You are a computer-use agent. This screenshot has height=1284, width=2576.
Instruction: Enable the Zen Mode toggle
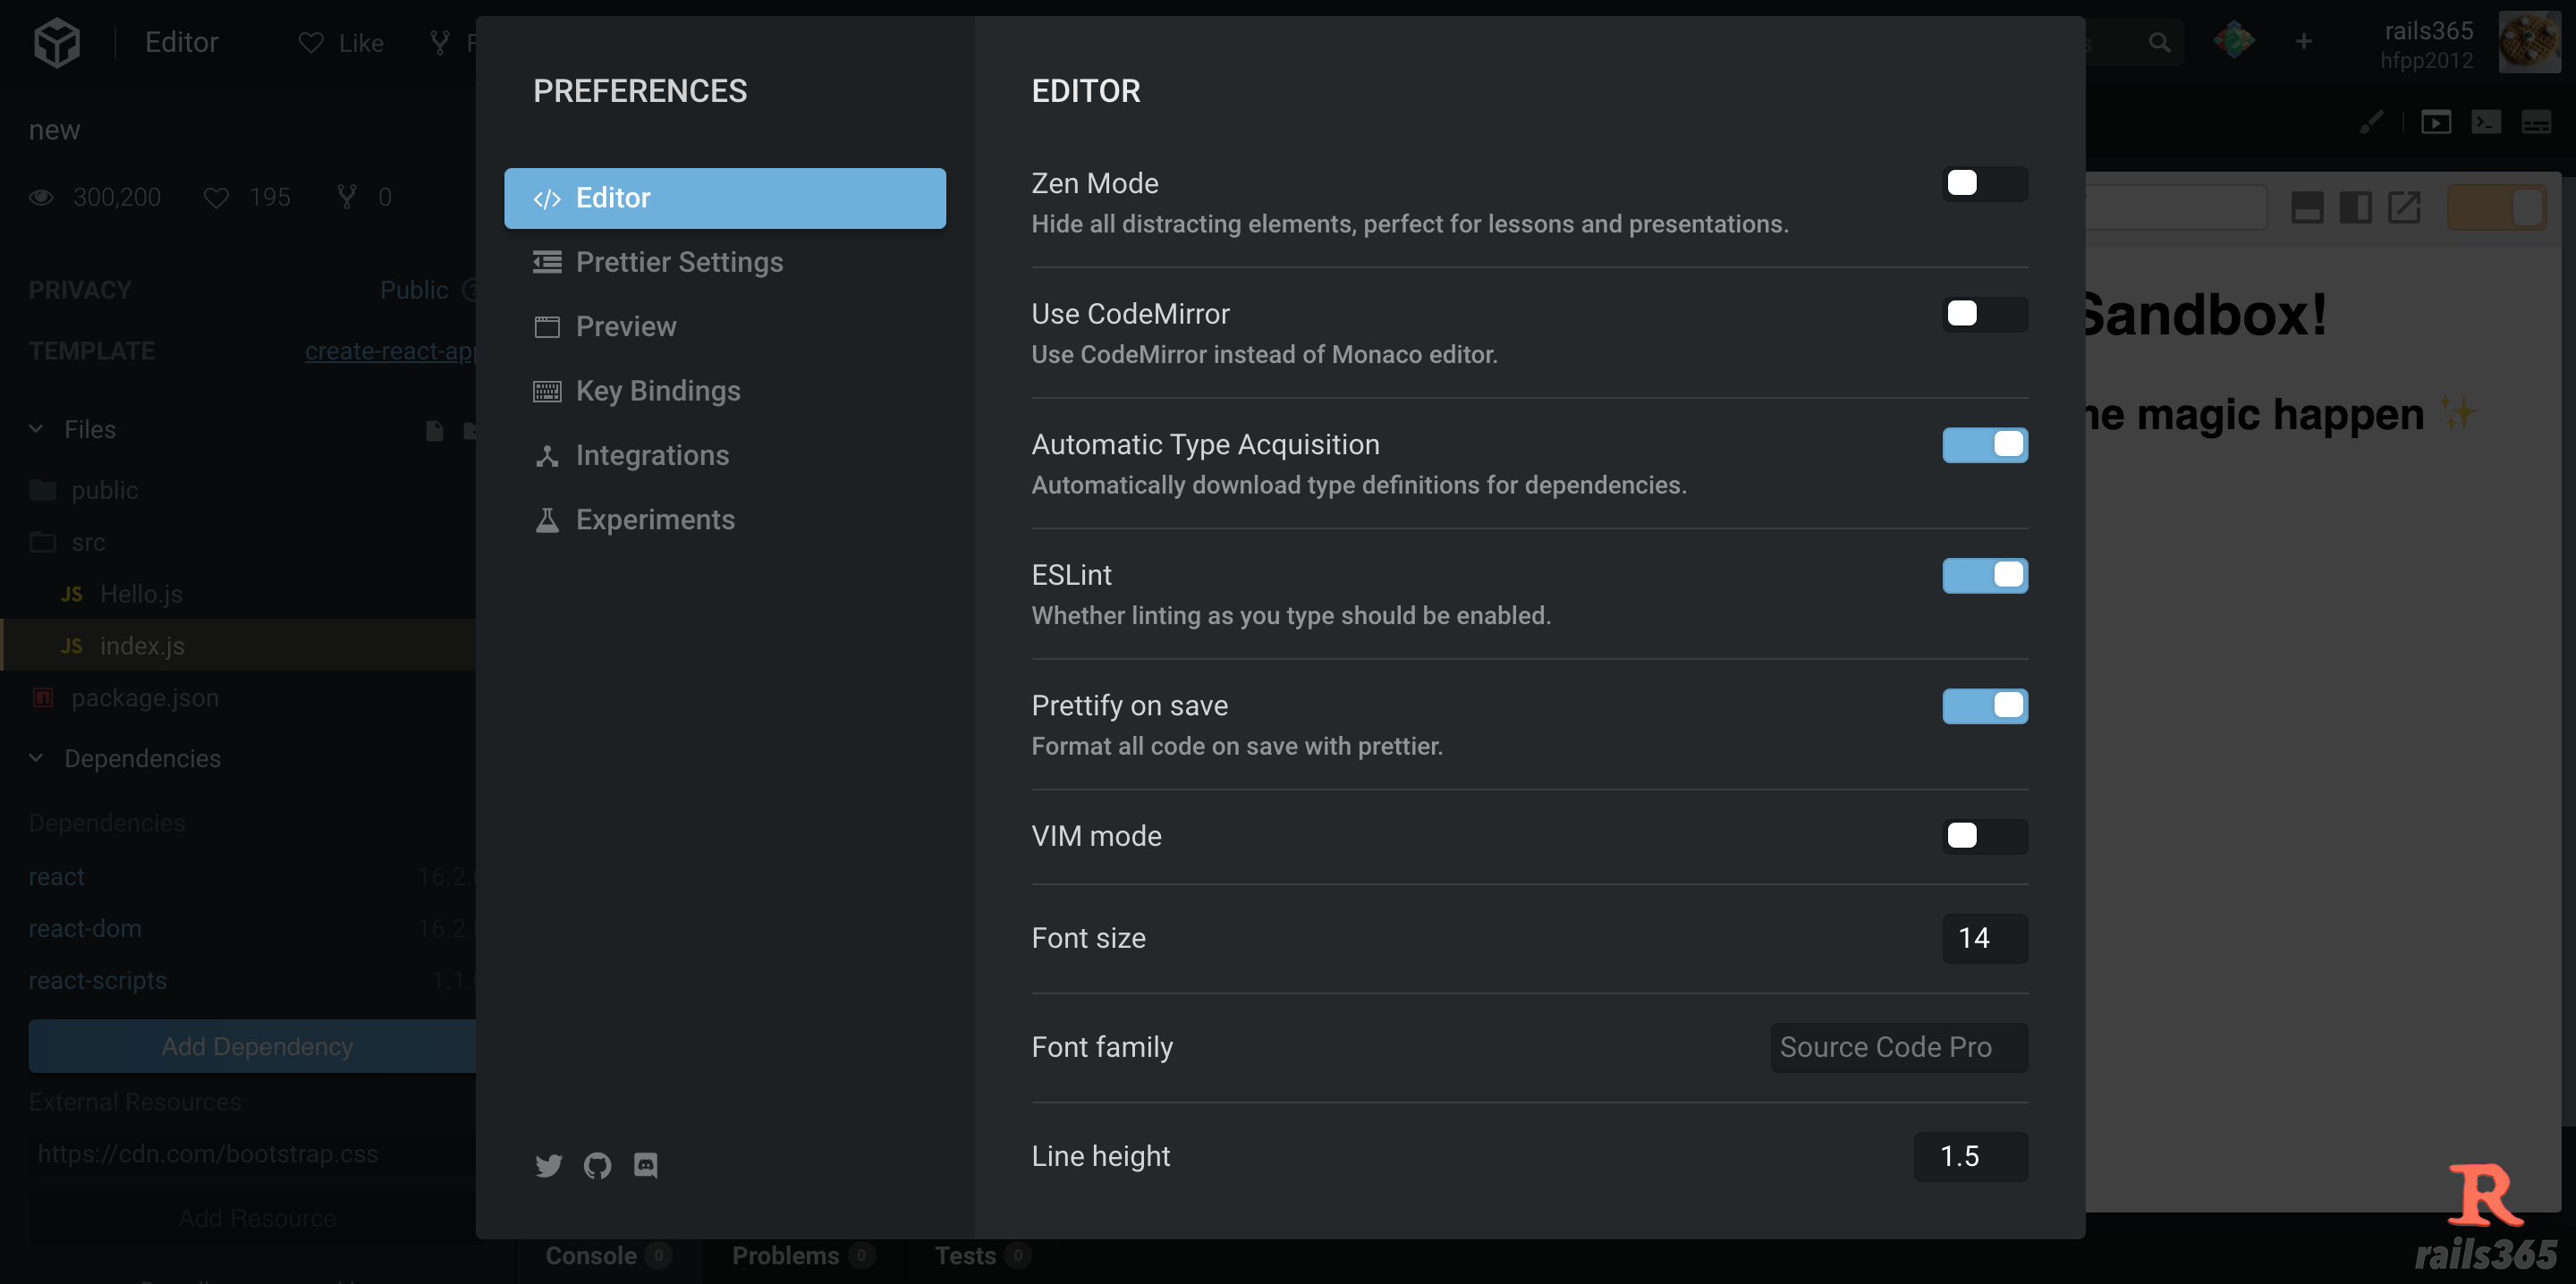1984,184
